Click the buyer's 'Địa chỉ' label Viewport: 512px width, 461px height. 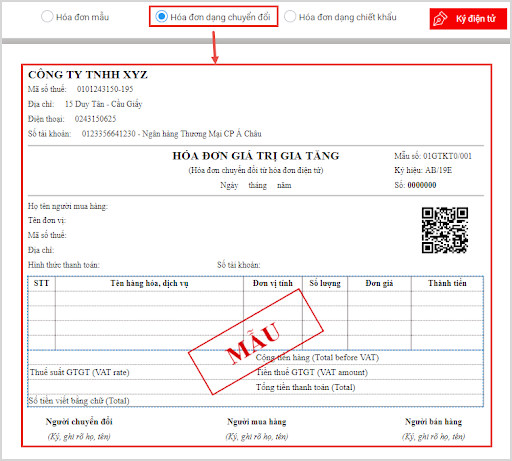(x=41, y=250)
